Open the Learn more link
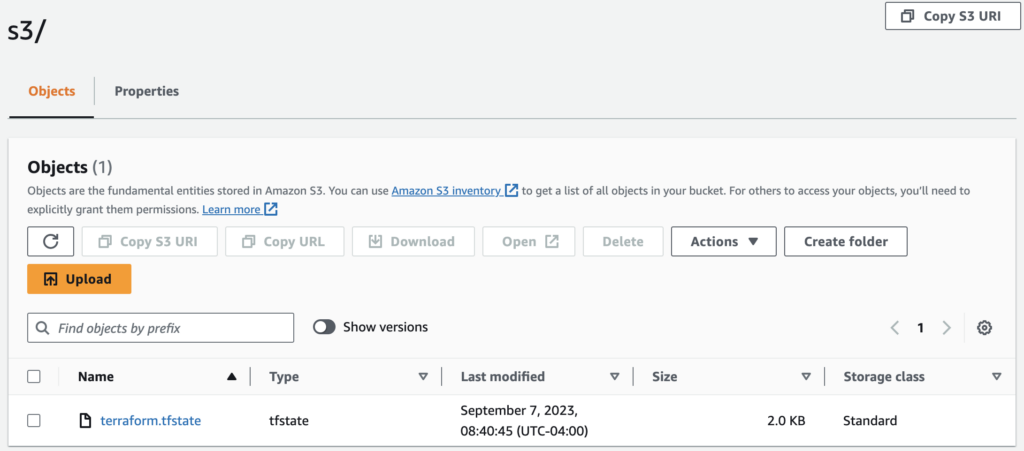 [231, 210]
